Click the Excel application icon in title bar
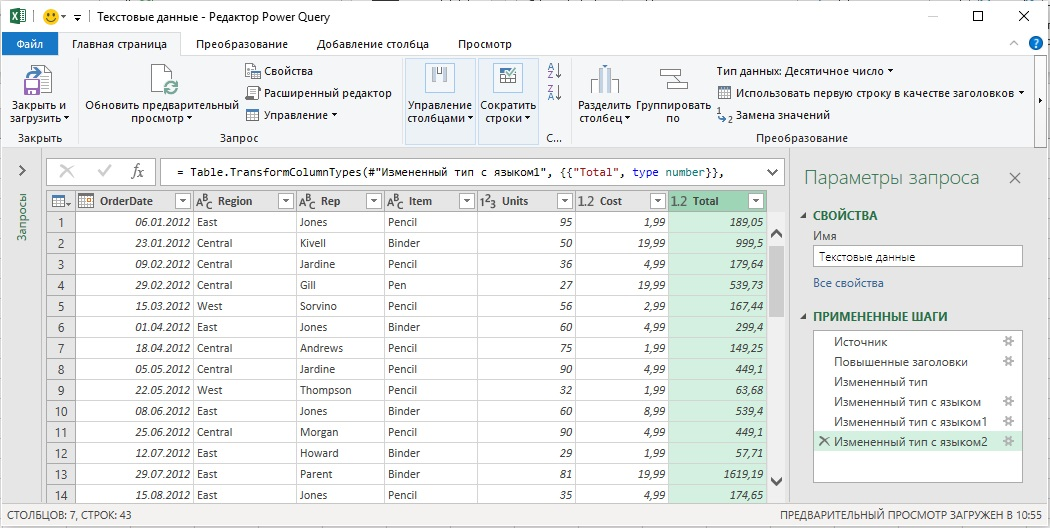 [17, 17]
